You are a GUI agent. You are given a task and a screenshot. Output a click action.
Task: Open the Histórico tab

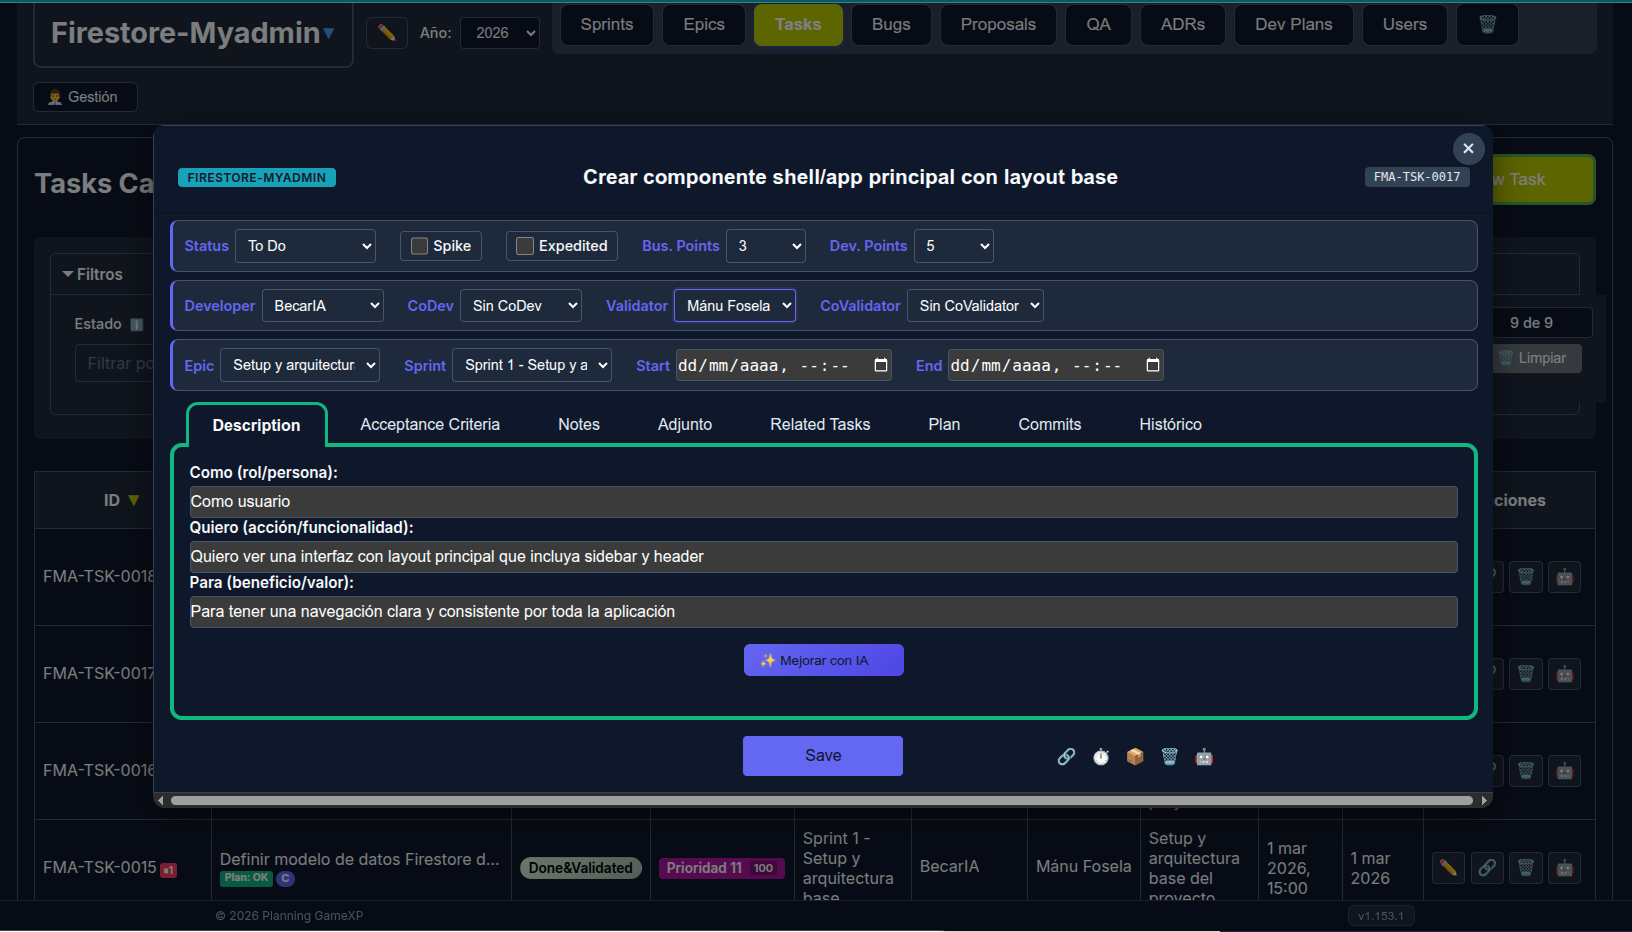(1170, 425)
